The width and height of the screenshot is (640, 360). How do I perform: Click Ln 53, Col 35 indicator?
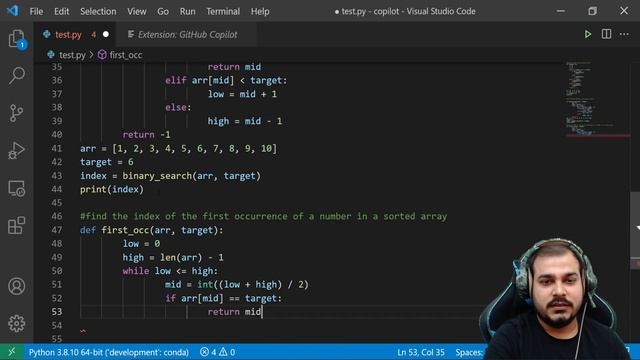(421, 352)
